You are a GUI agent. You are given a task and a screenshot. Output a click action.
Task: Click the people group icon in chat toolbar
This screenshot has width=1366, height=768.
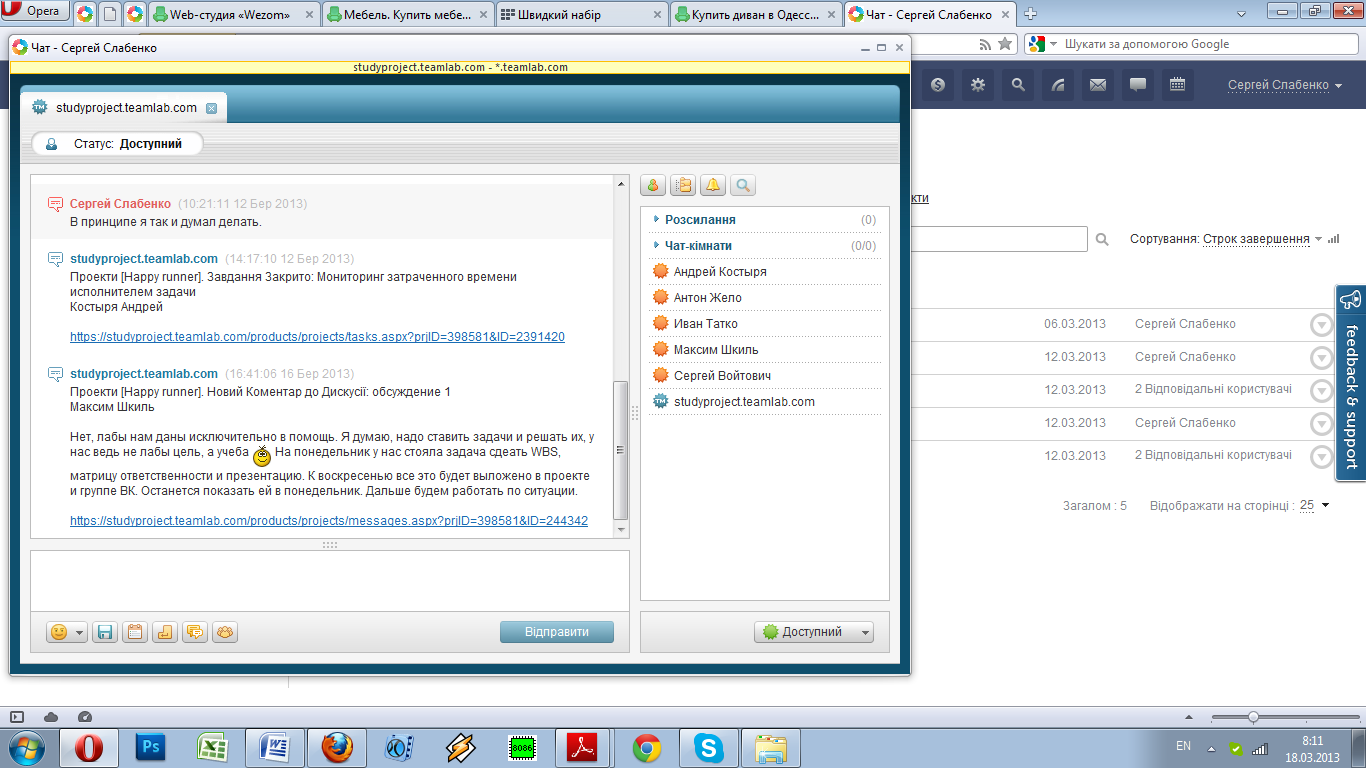[x=225, y=632]
